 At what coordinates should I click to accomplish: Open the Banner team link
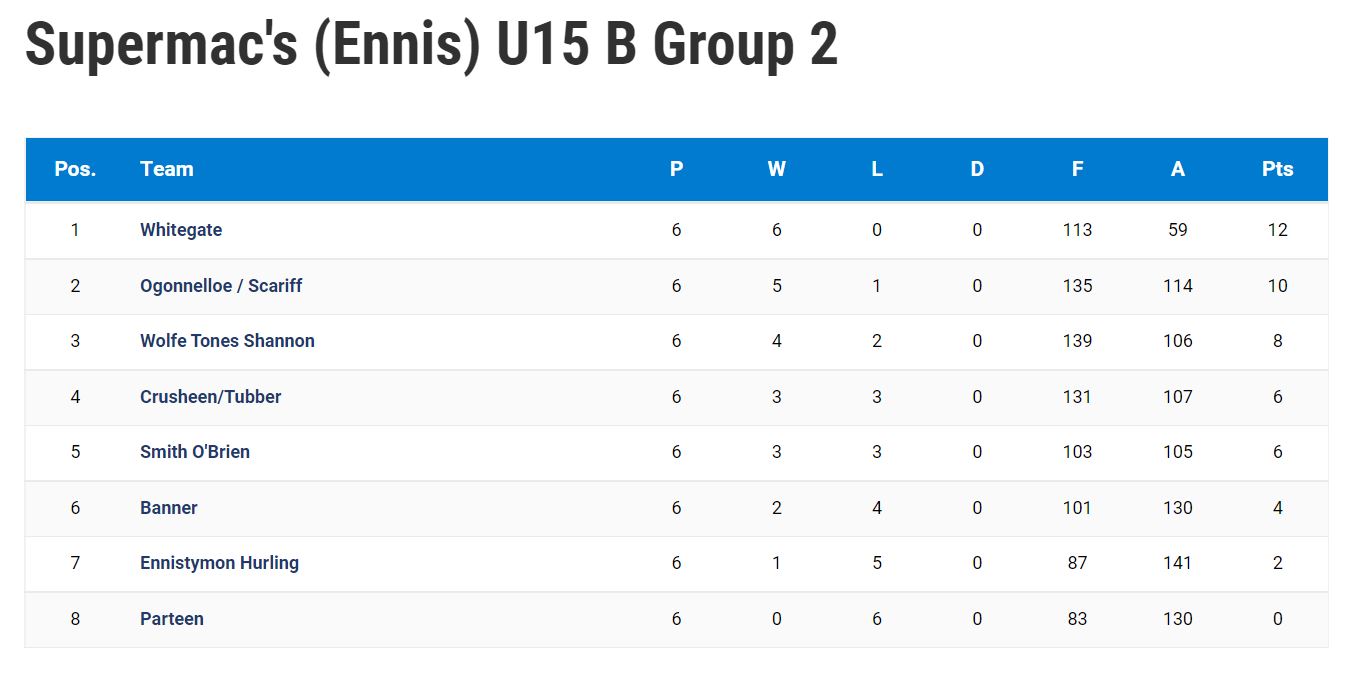(169, 508)
